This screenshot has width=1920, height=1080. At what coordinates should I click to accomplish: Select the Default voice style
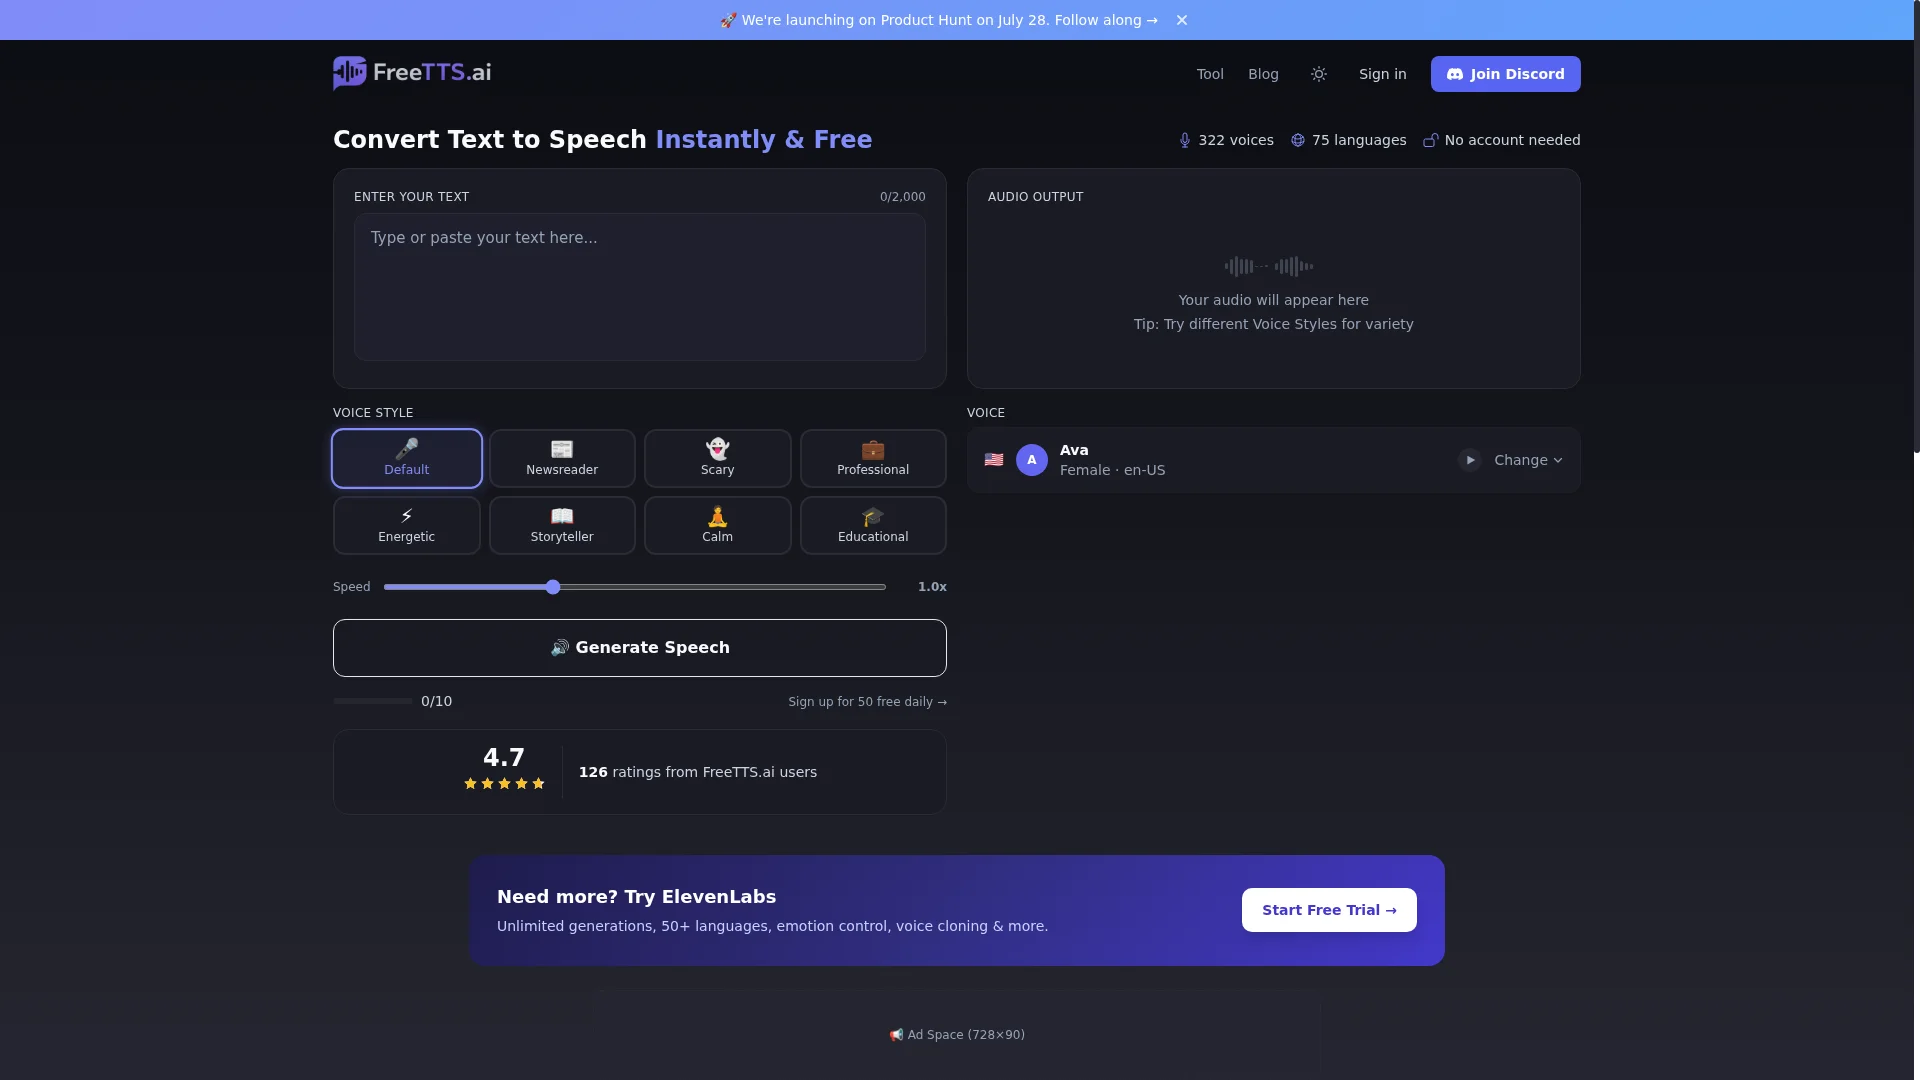(407, 459)
